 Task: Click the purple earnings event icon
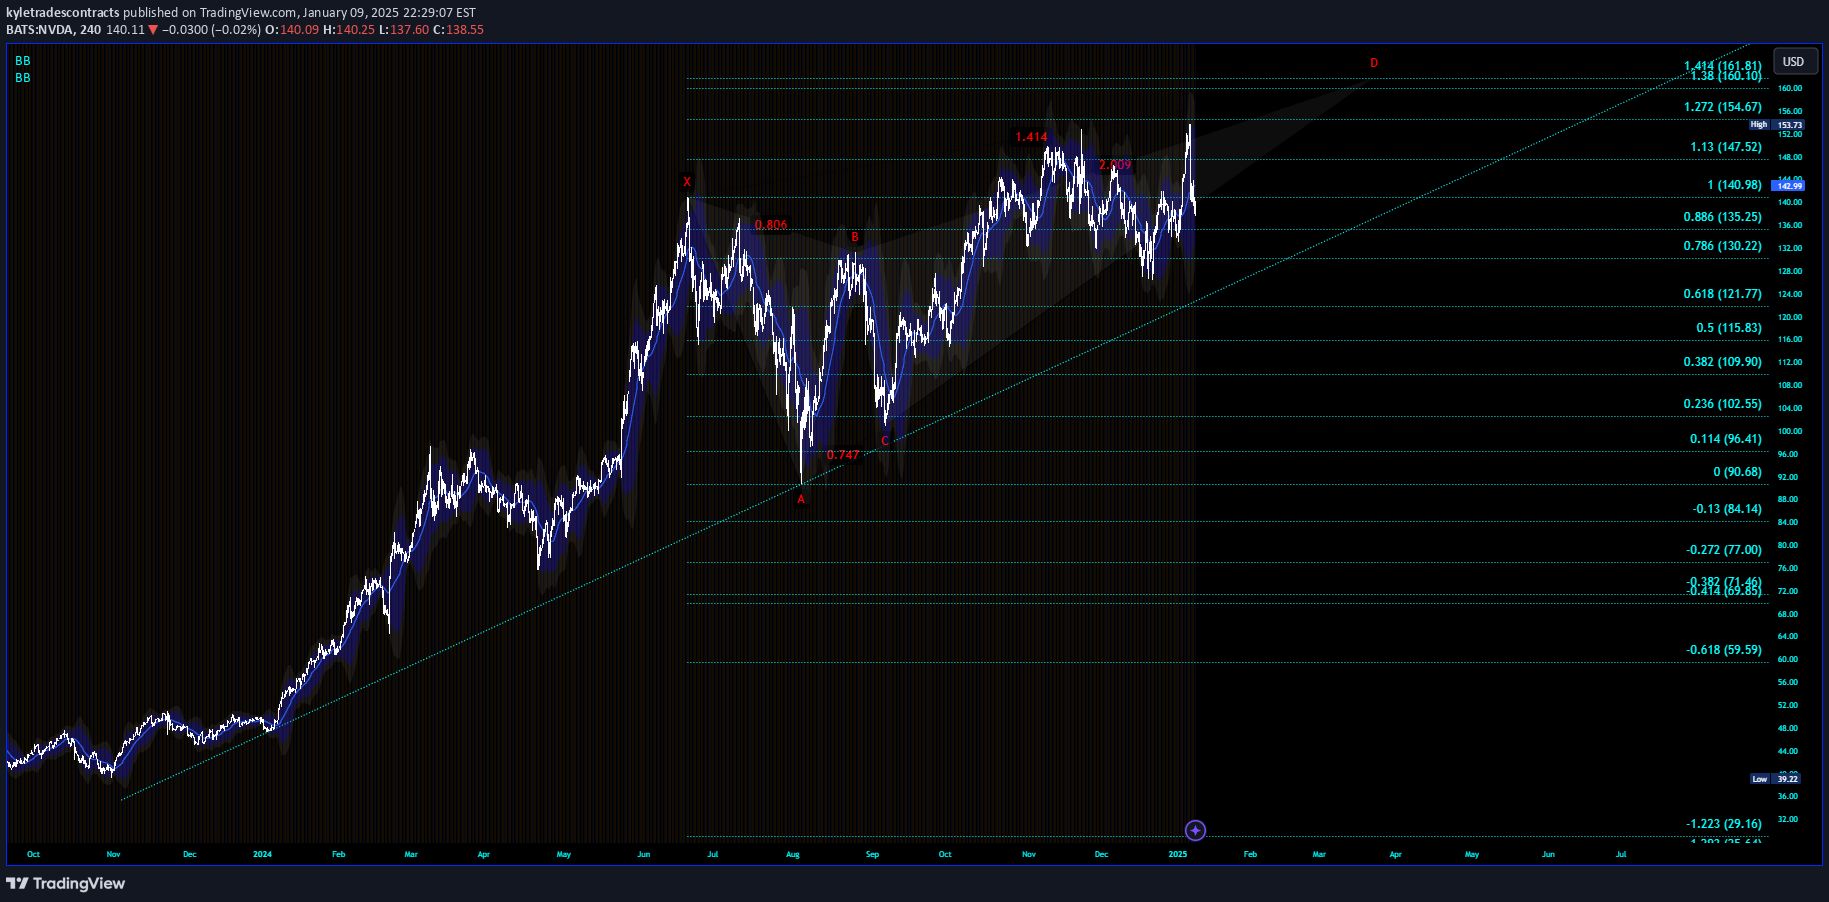1195,830
